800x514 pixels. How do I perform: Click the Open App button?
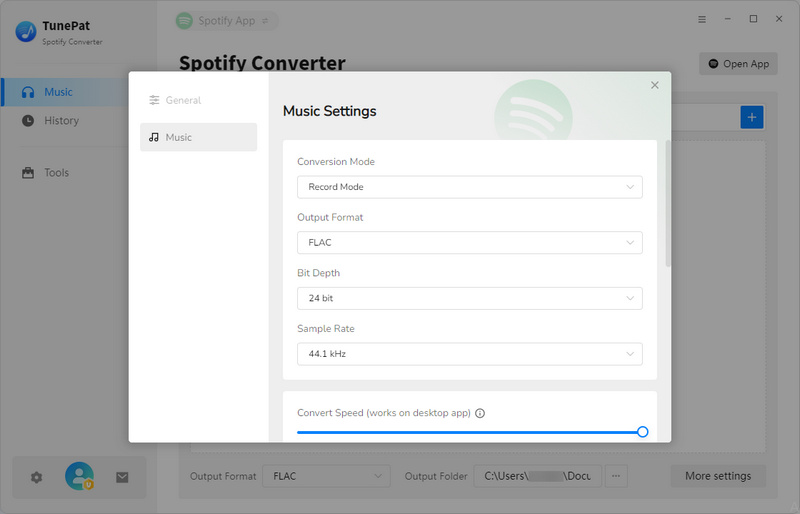(x=738, y=64)
